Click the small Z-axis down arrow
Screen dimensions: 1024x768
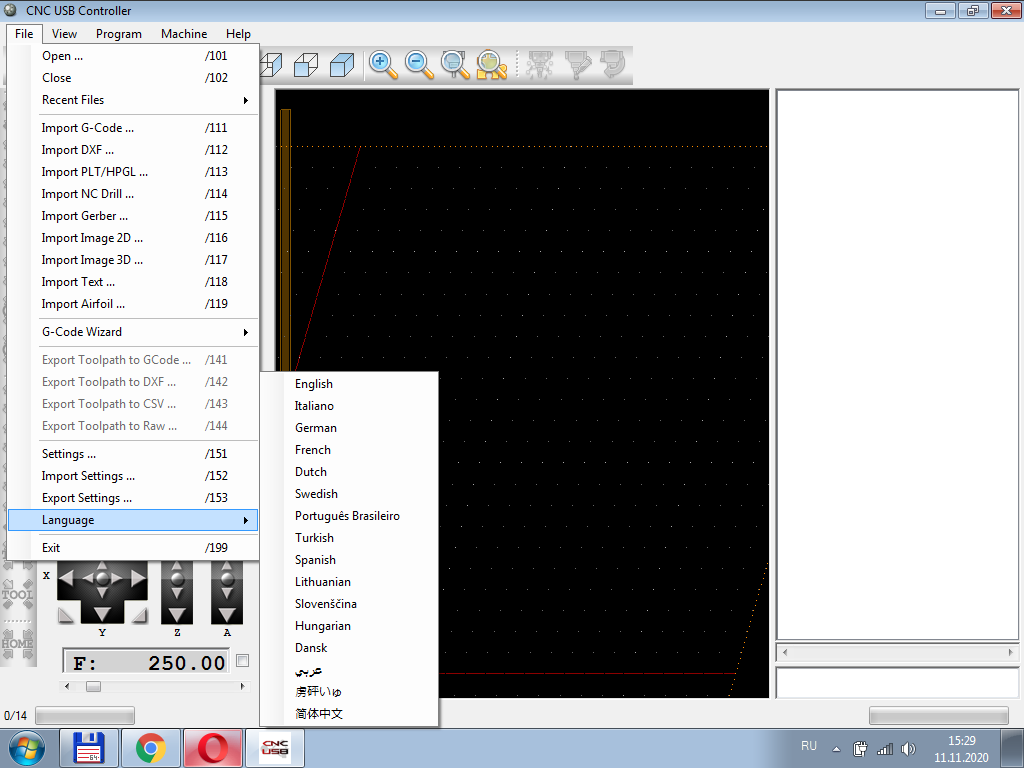(x=177, y=594)
